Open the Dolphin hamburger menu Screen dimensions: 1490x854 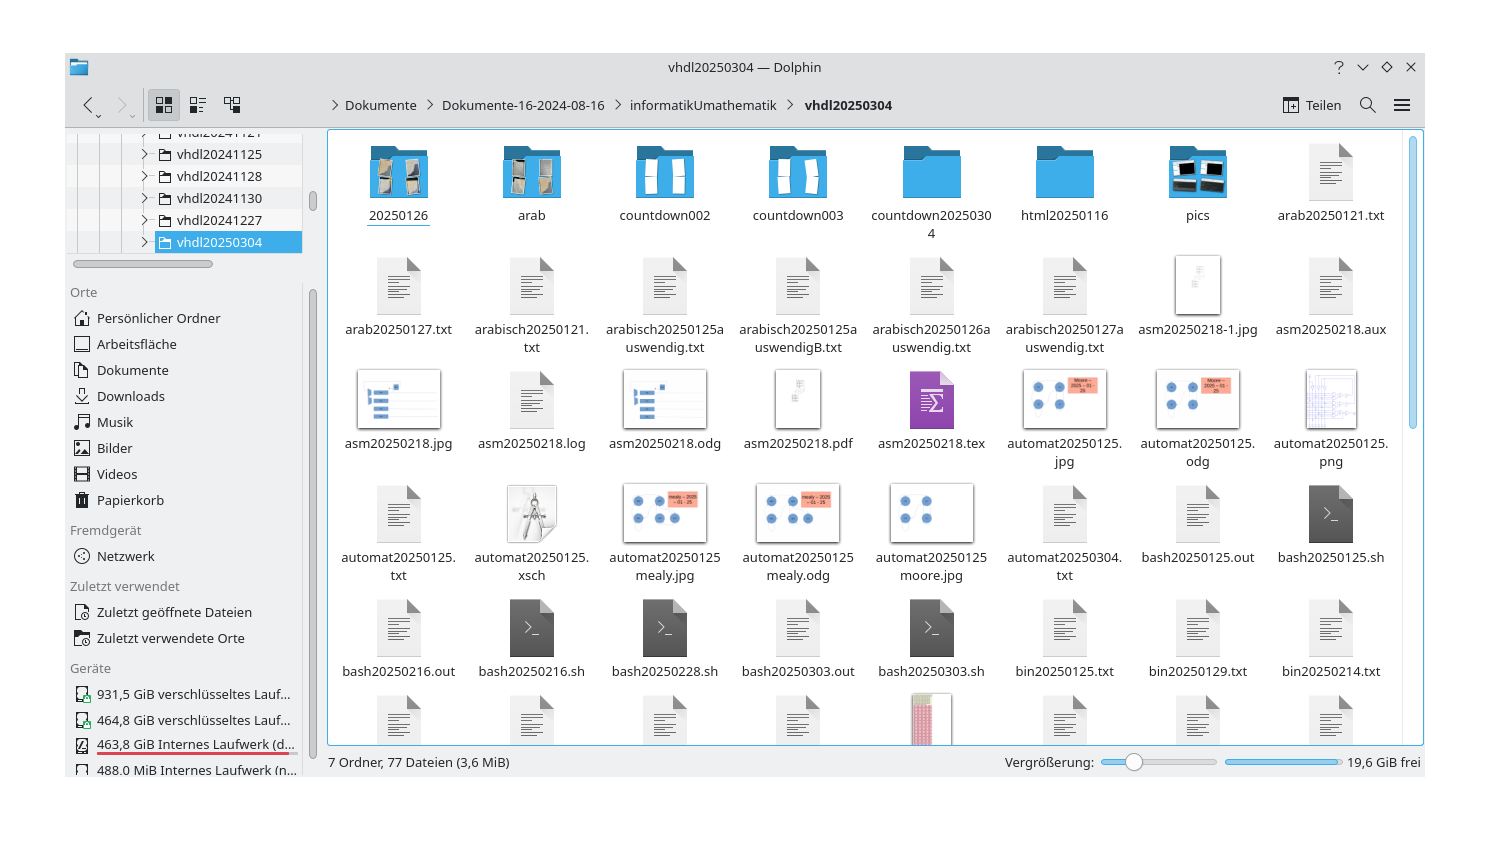tap(1402, 104)
